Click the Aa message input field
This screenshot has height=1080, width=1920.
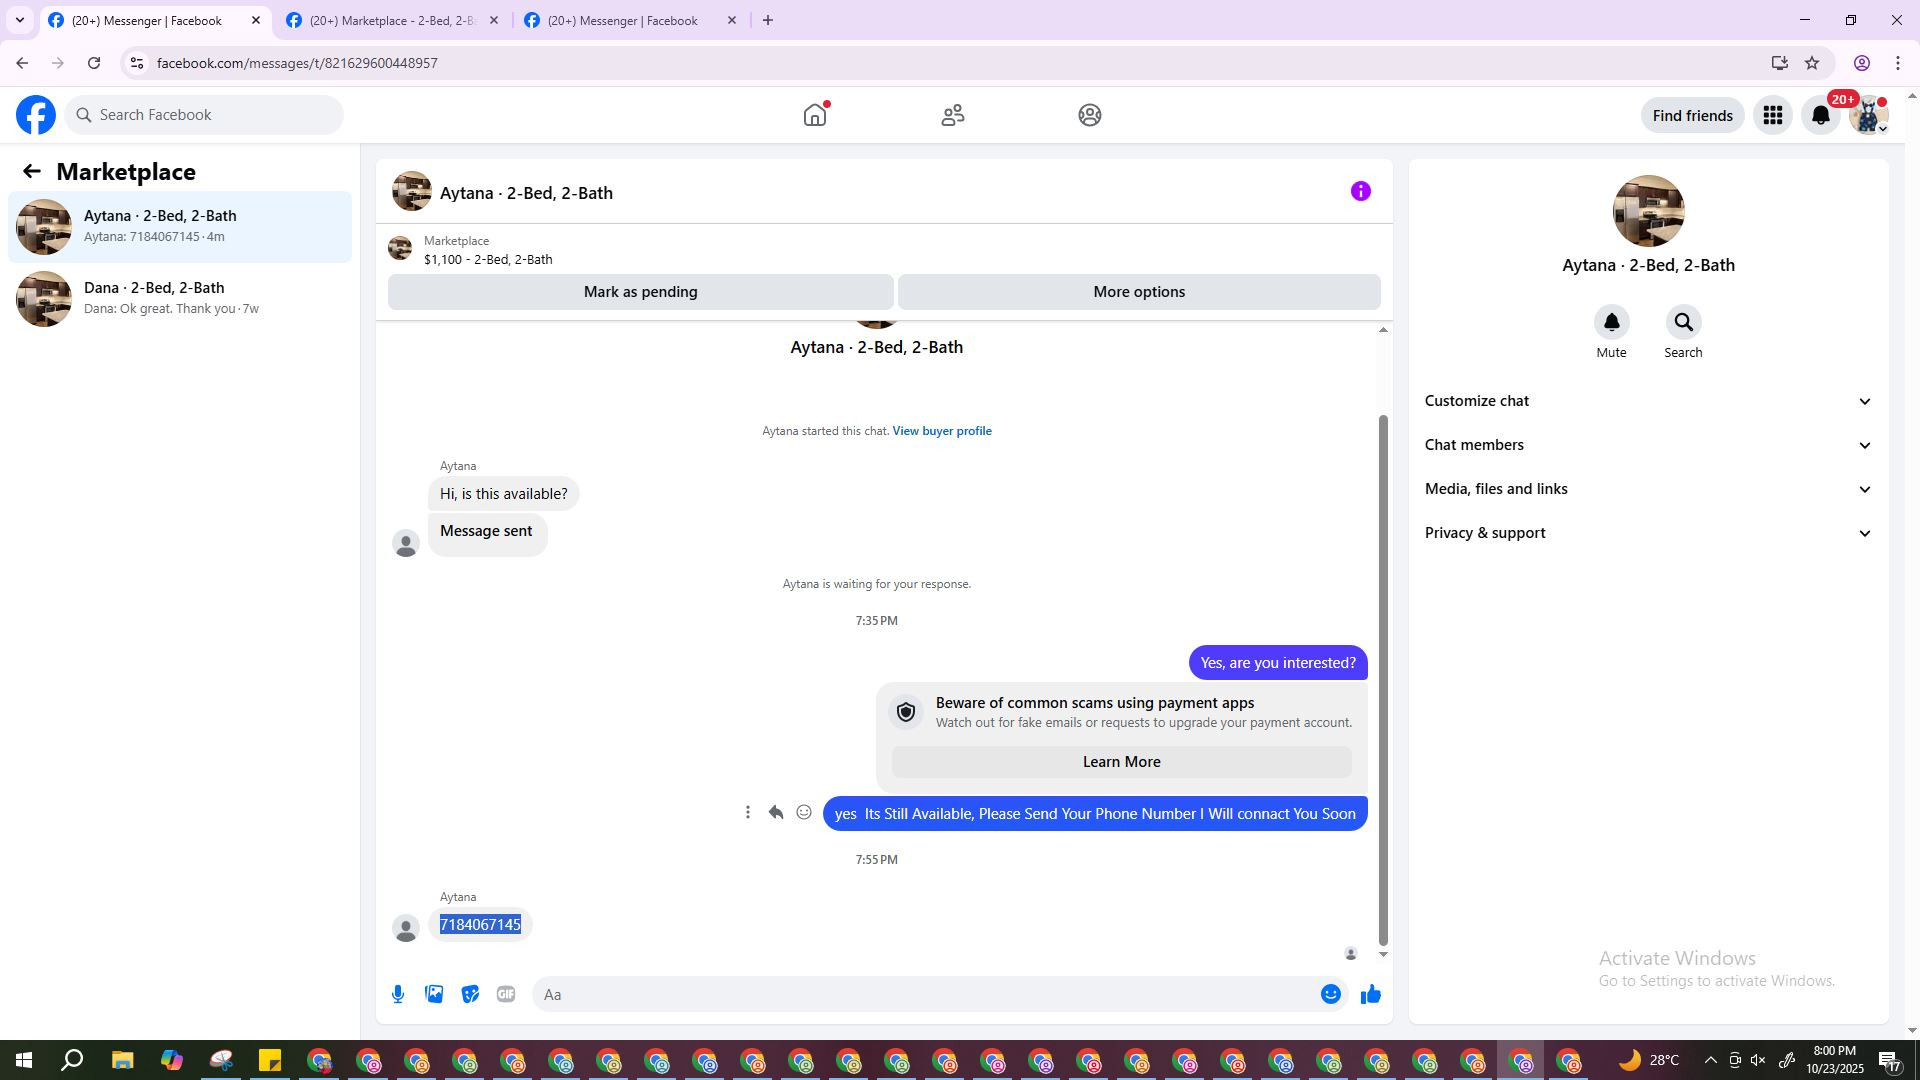tap(920, 994)
